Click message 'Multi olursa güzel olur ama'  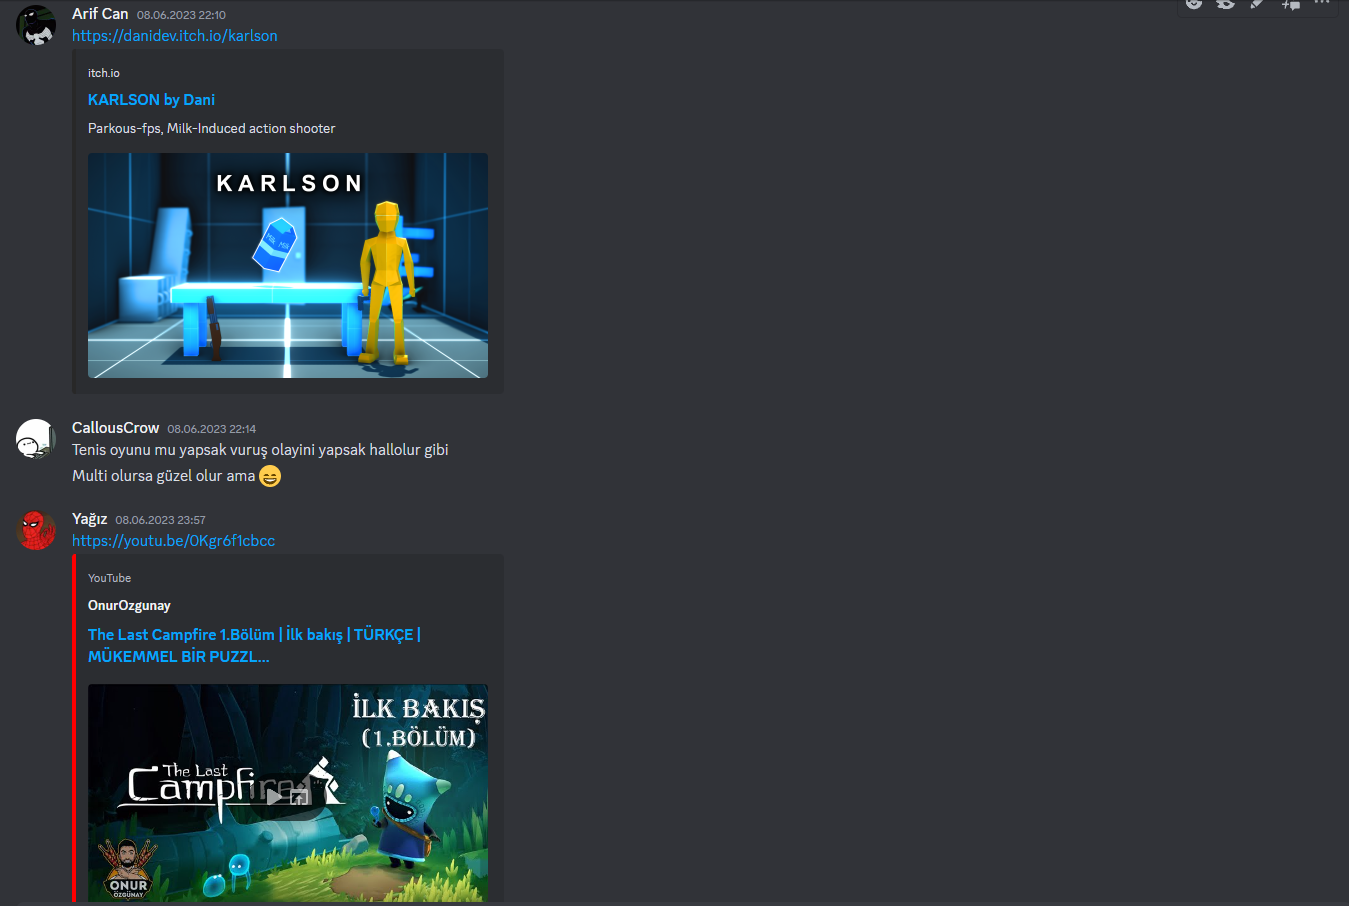[163, 476]
